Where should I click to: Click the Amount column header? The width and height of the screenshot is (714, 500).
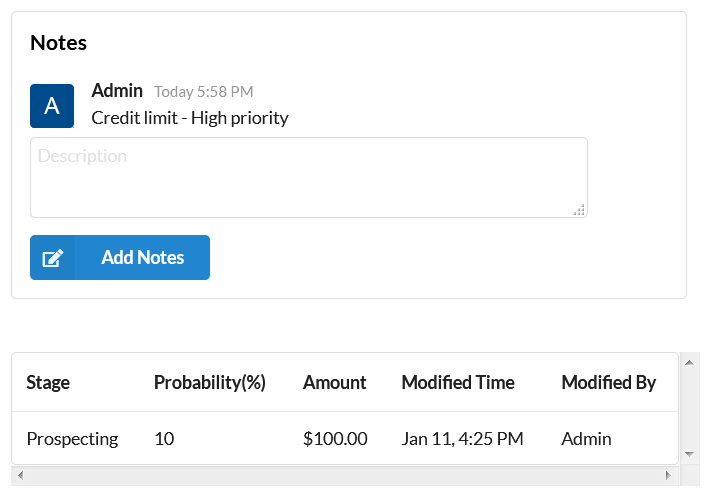[335, 383]
